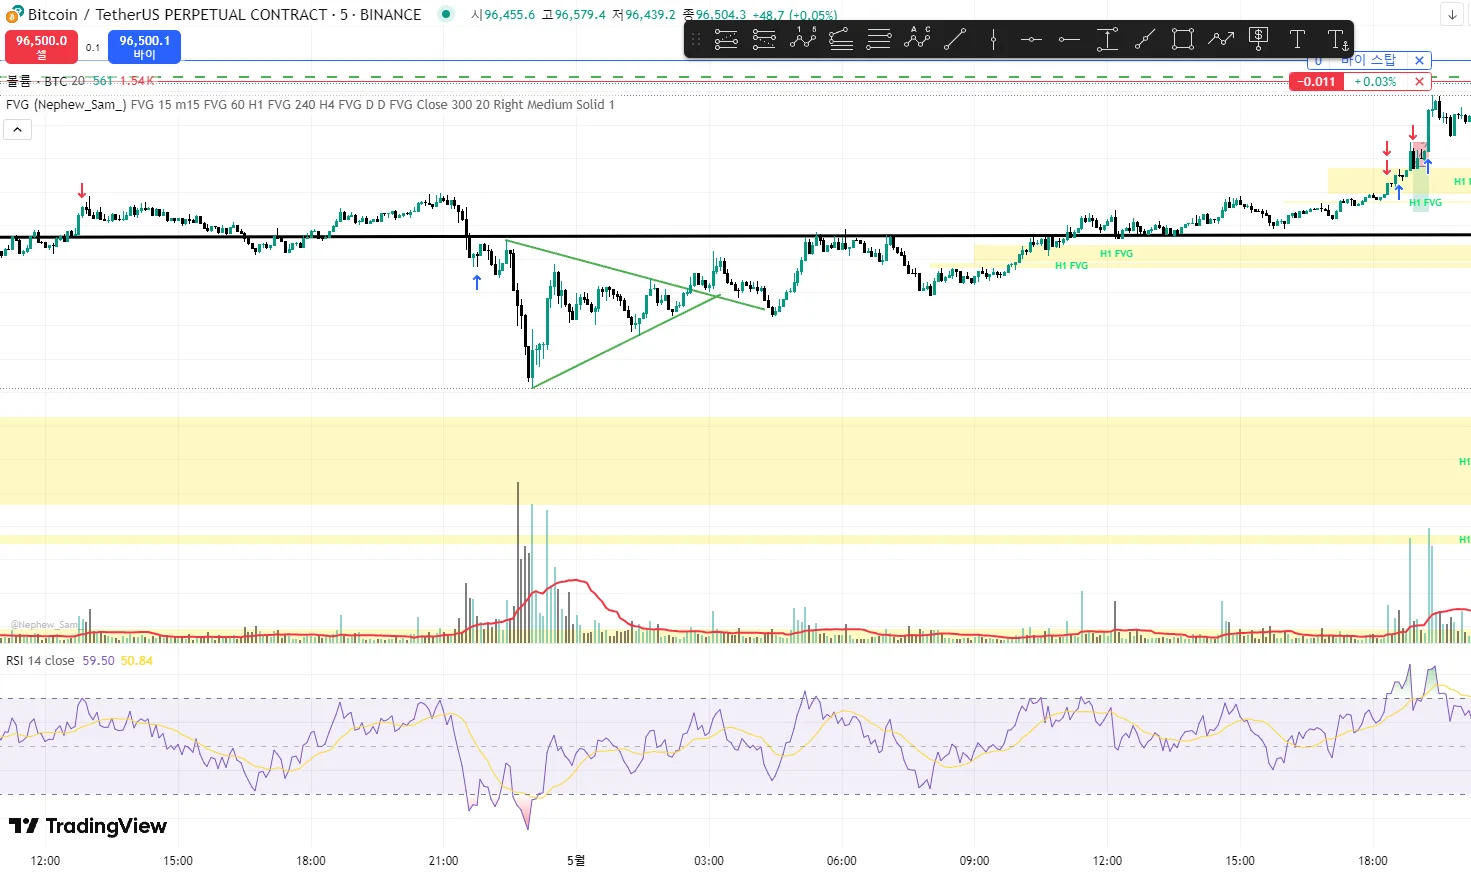Select the Elliott impulse wave tool
The width and height of the screenshot is (1471, 875).
coord(803,40)
